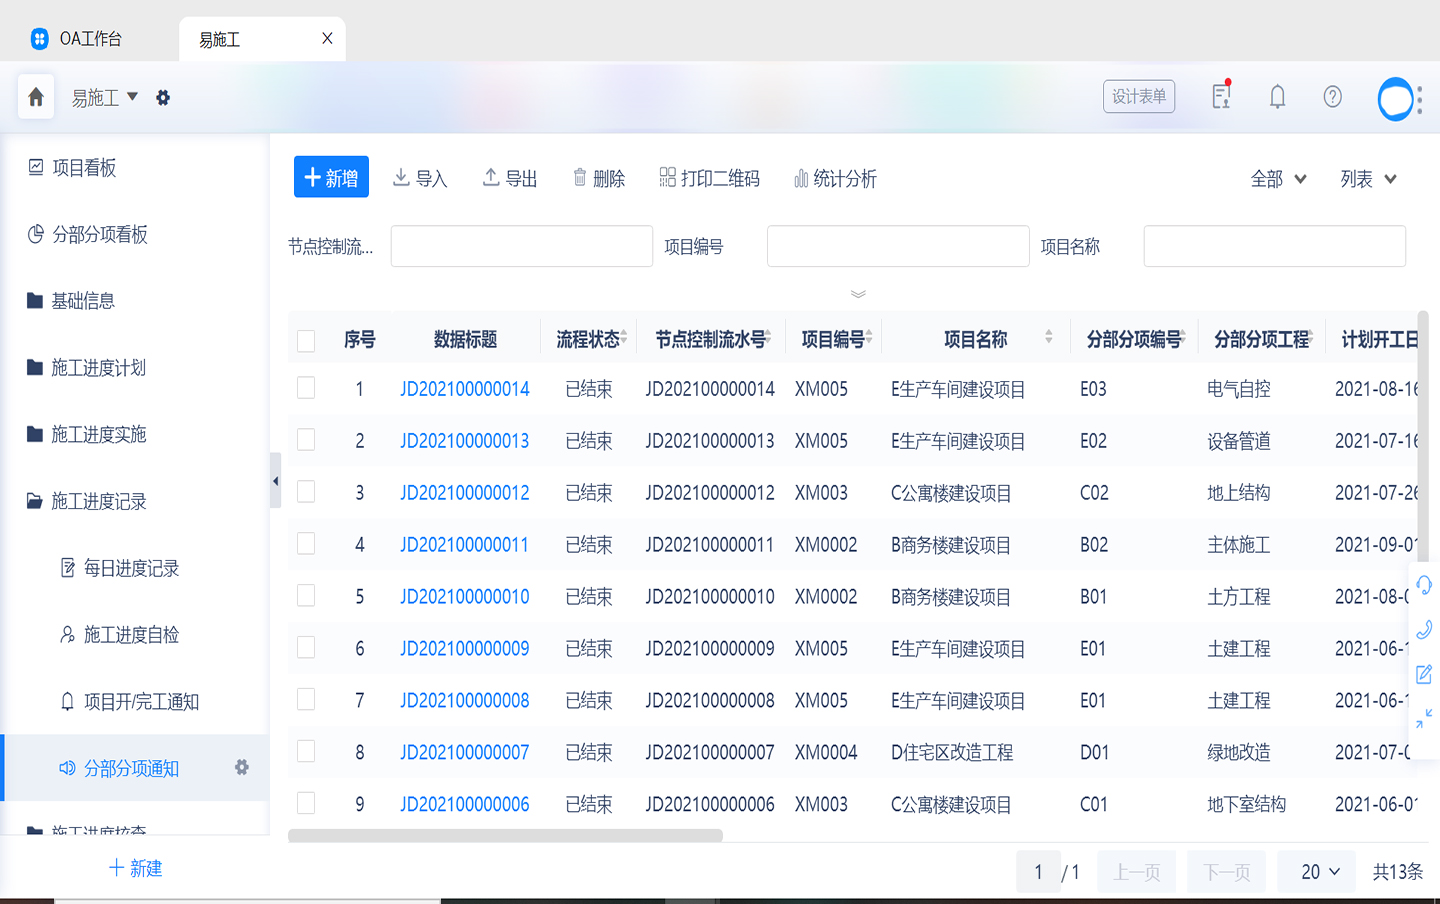Click the edit note icon on the right edge
The height and width of the screenshot is (904, 1440).
pyautogui.click(x=1424, y=674)
